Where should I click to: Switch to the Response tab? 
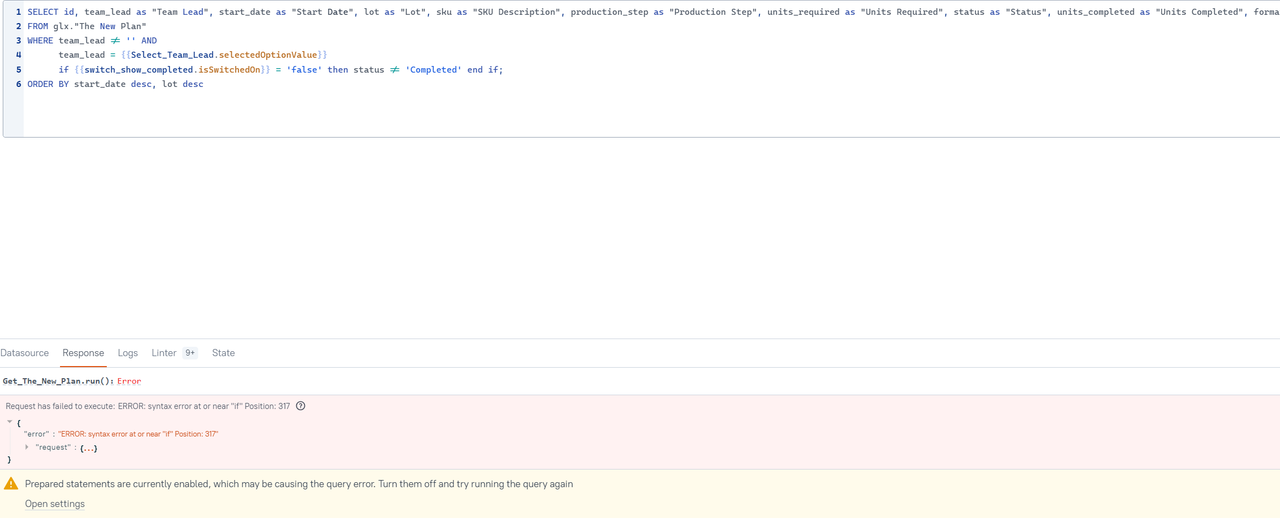(x=83, y=353)
